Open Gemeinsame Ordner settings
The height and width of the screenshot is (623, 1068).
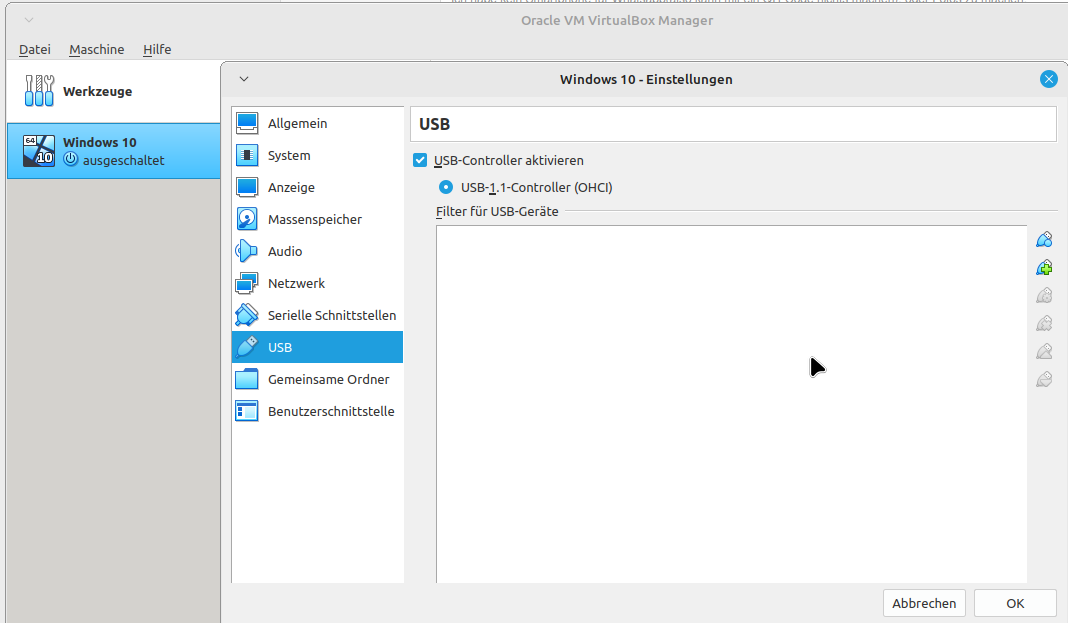[x=317, y=379]
